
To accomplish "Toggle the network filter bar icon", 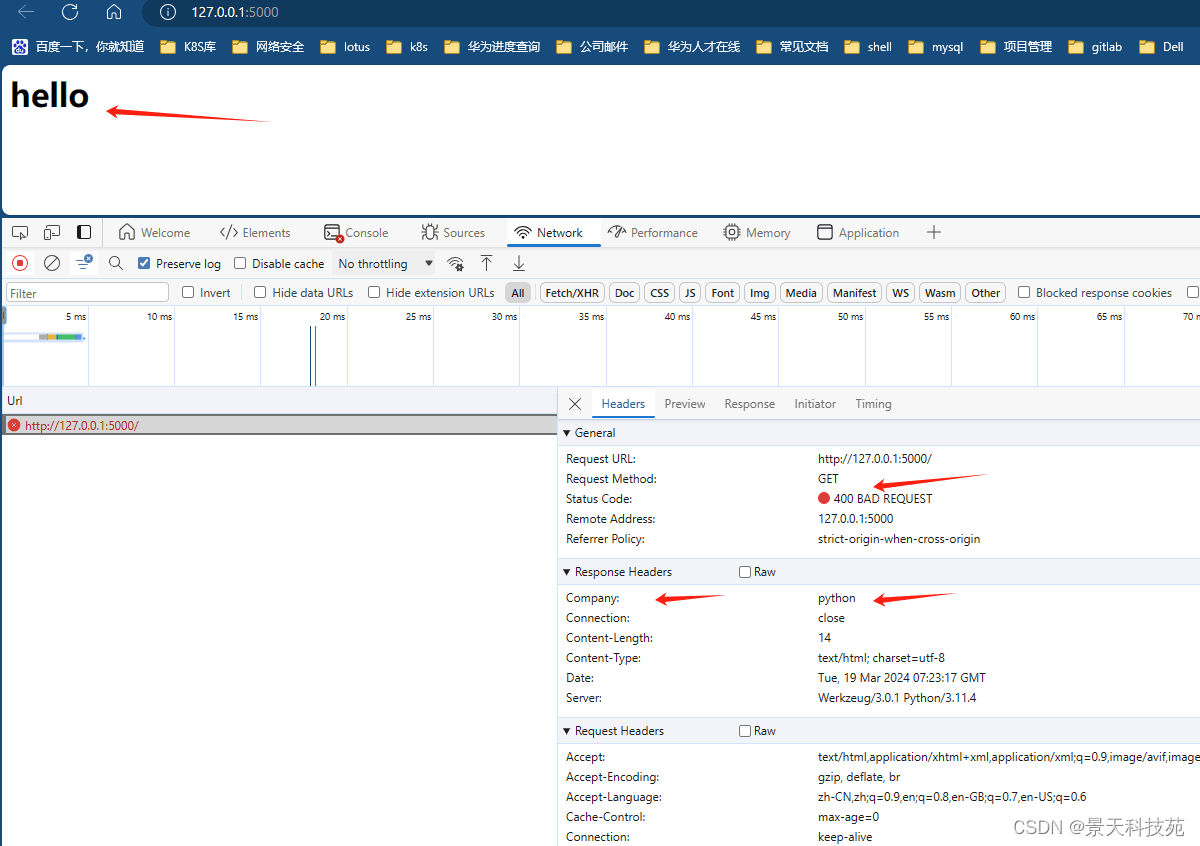I will pos(85,263).
